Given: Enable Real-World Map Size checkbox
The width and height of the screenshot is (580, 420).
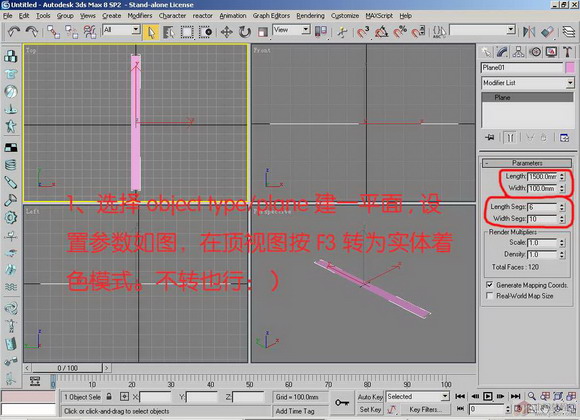Looking at the screenshot, I should point(489,296).
